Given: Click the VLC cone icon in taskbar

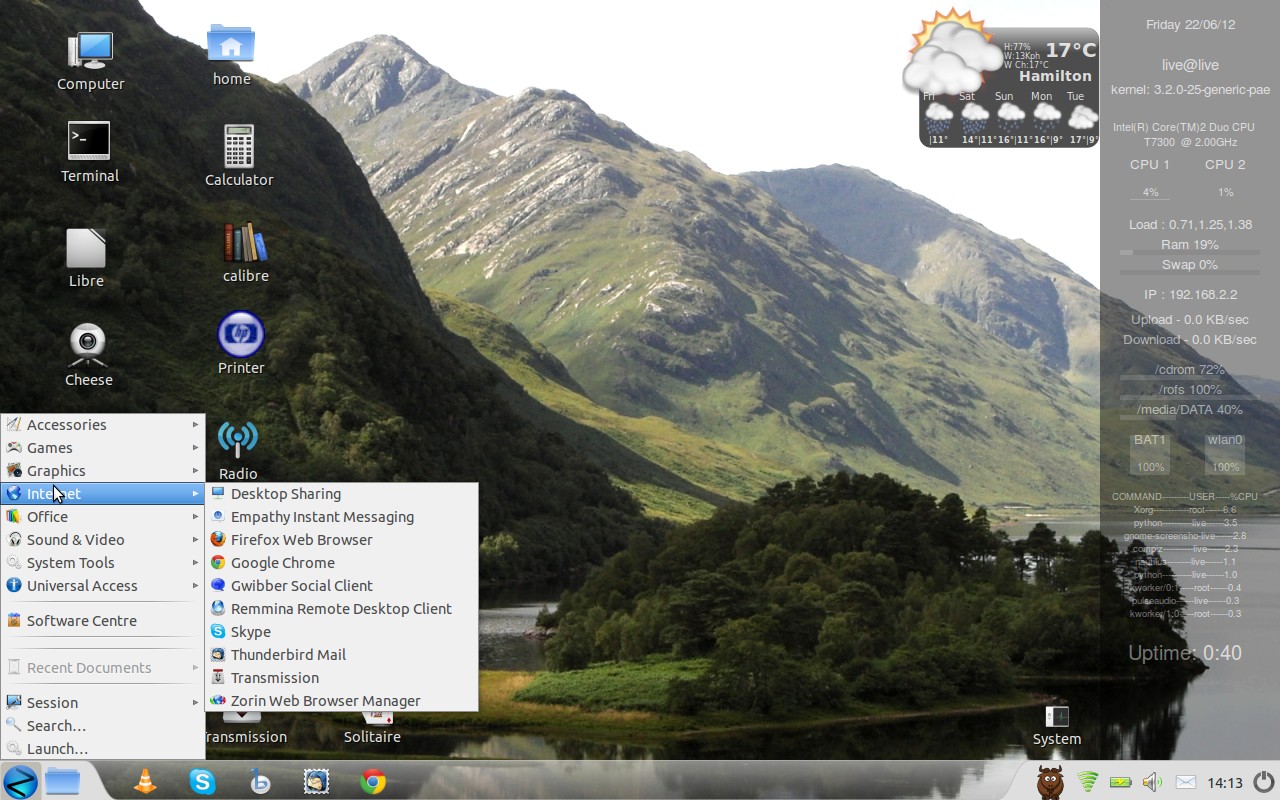Looking at the screenshot, I should (145, 781).
